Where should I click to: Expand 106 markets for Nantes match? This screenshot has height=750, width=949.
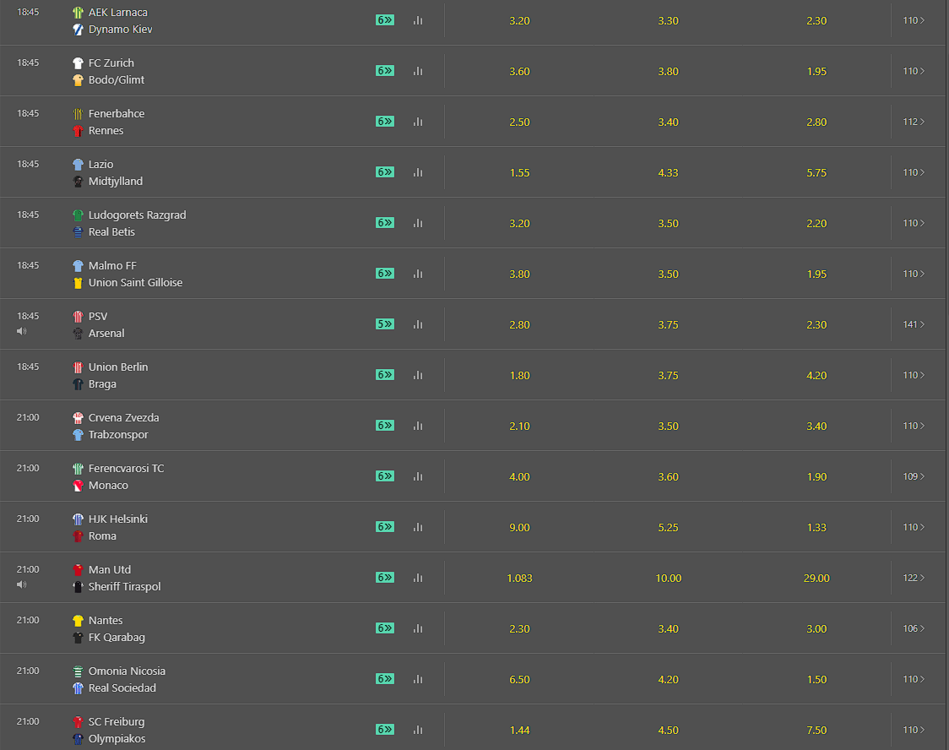click(x=913, y=629)
